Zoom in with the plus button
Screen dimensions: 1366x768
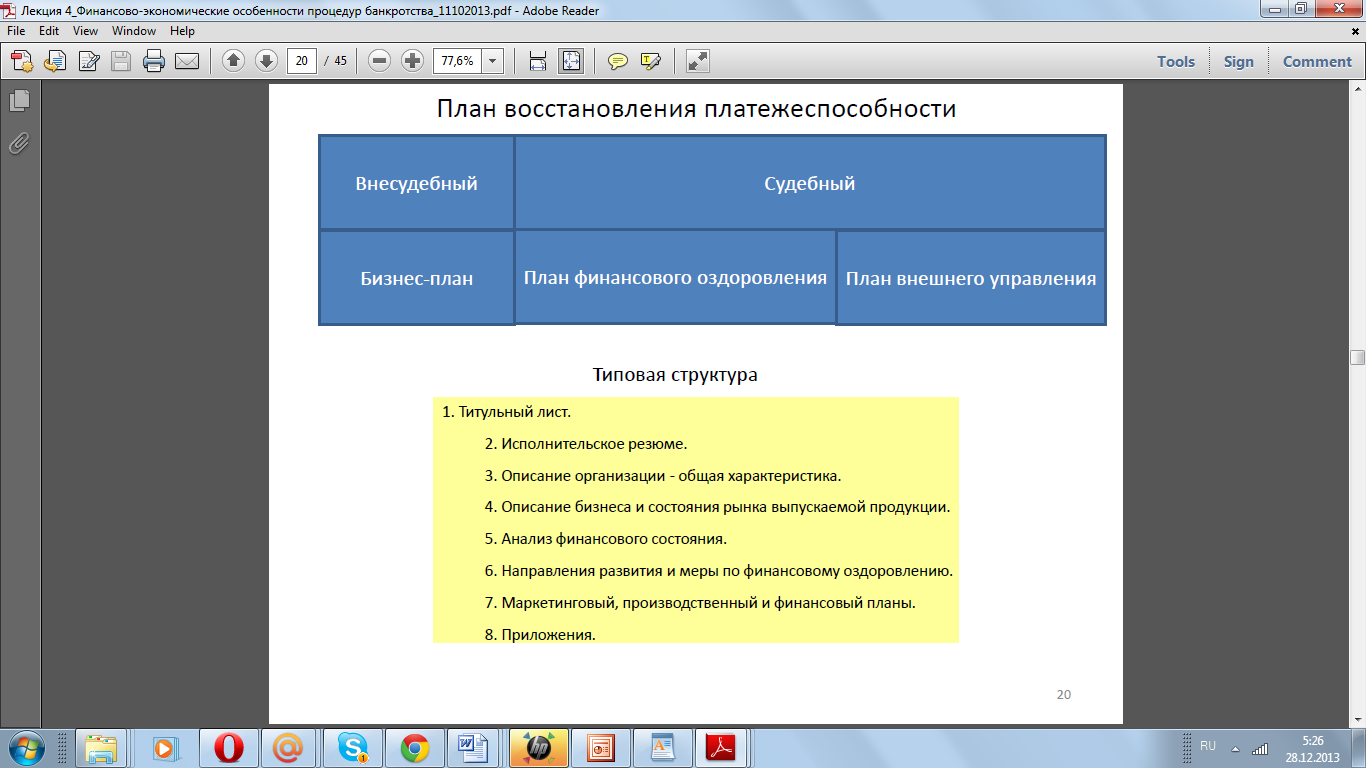412,61
